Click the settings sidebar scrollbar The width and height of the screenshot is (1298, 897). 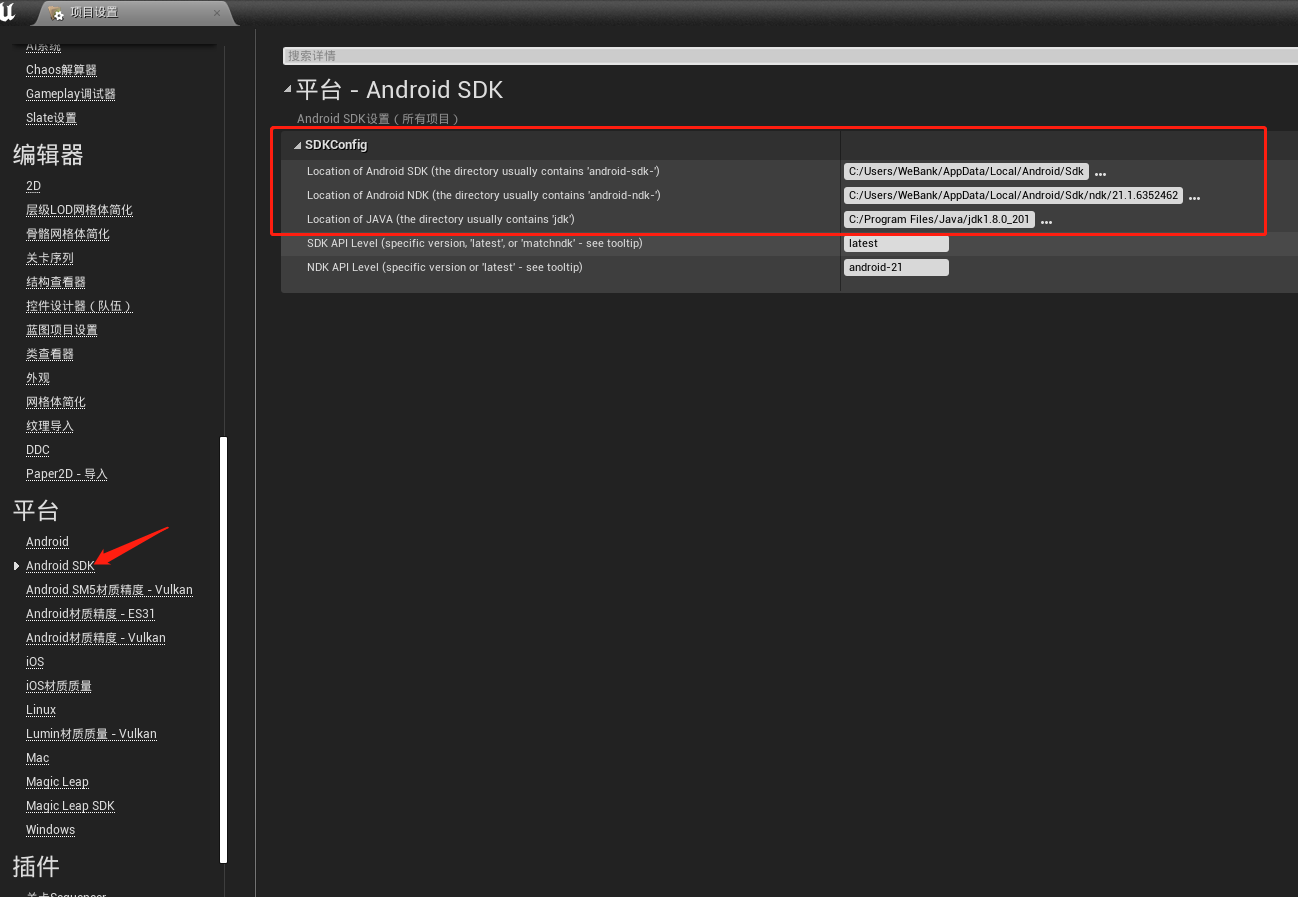pyautogui.click(x=224, y=650)
